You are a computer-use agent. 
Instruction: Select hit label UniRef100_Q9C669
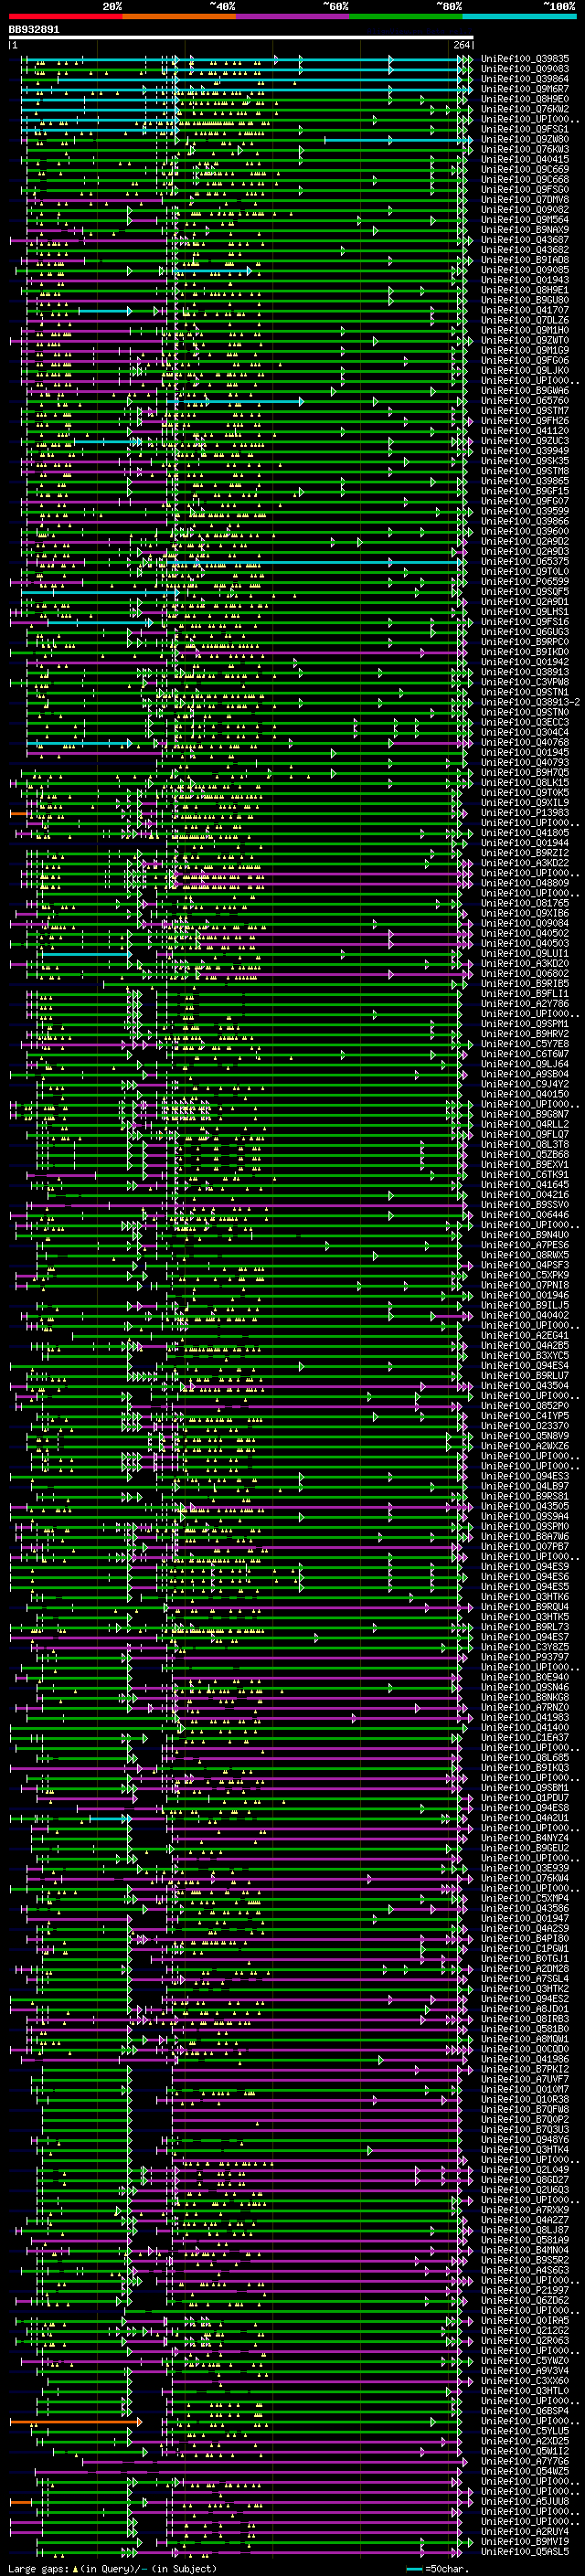click(x=525, y=170)
